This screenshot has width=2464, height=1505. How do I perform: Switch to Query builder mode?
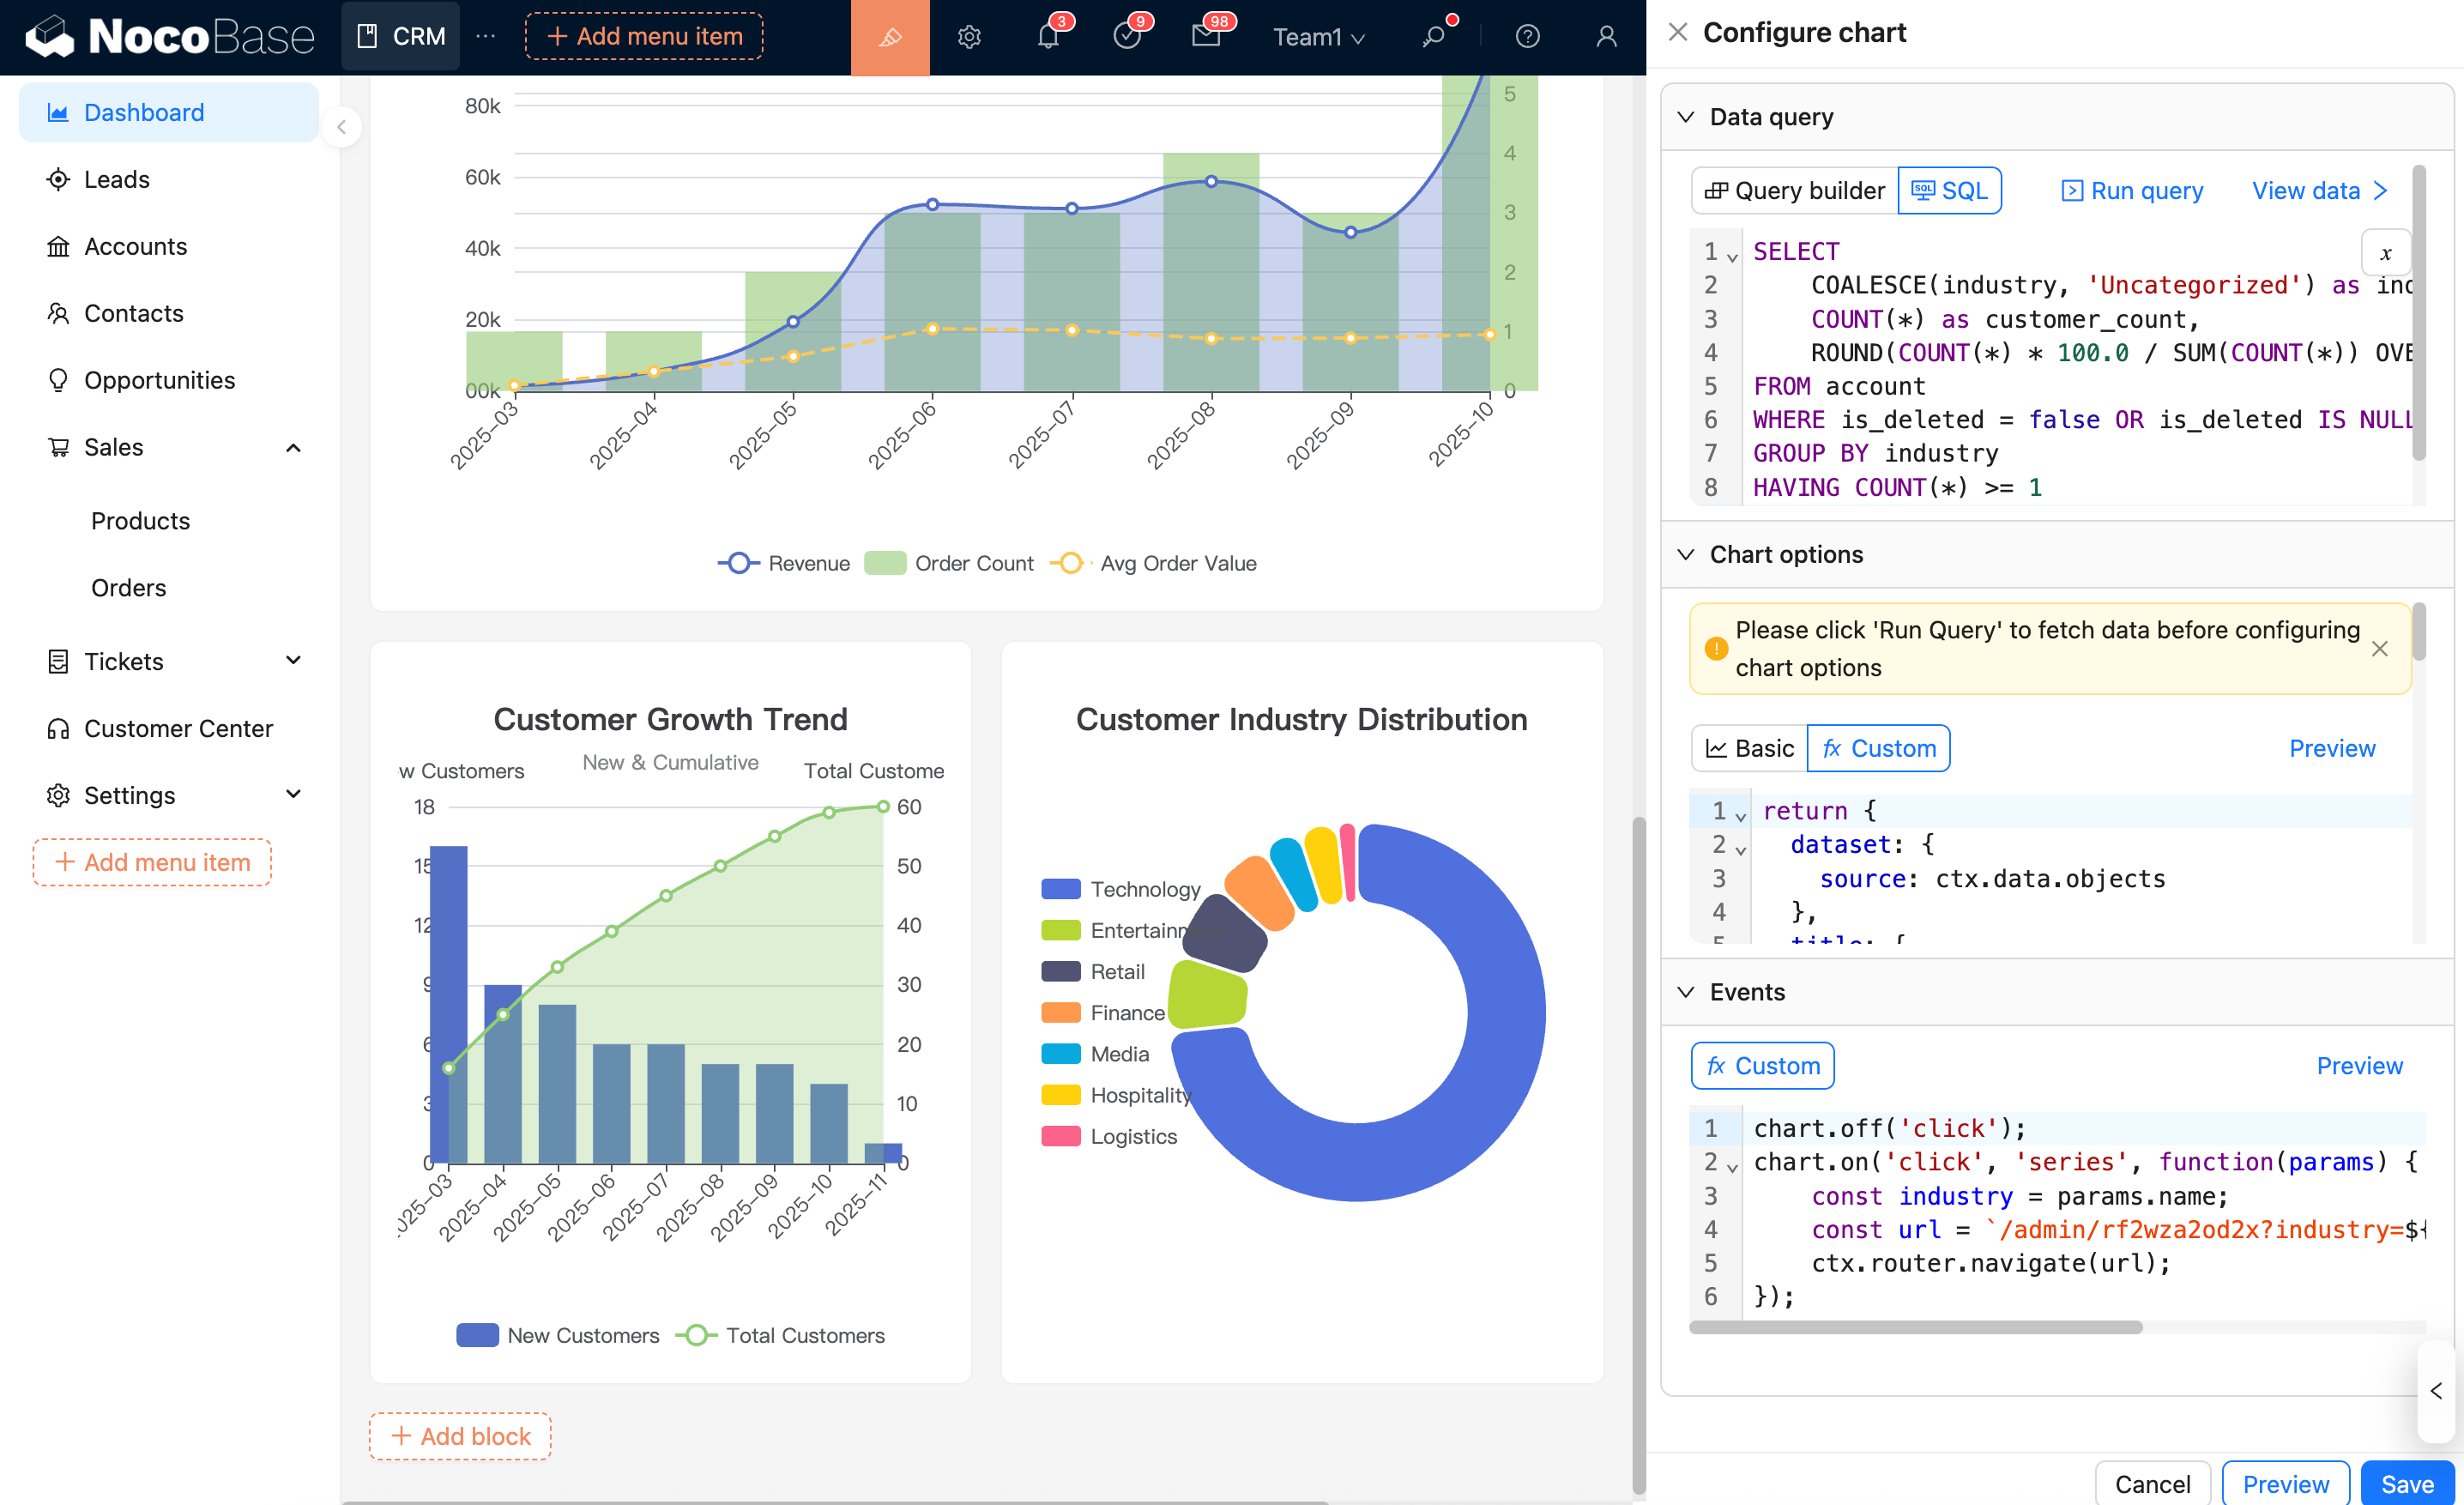[1794, 191]
